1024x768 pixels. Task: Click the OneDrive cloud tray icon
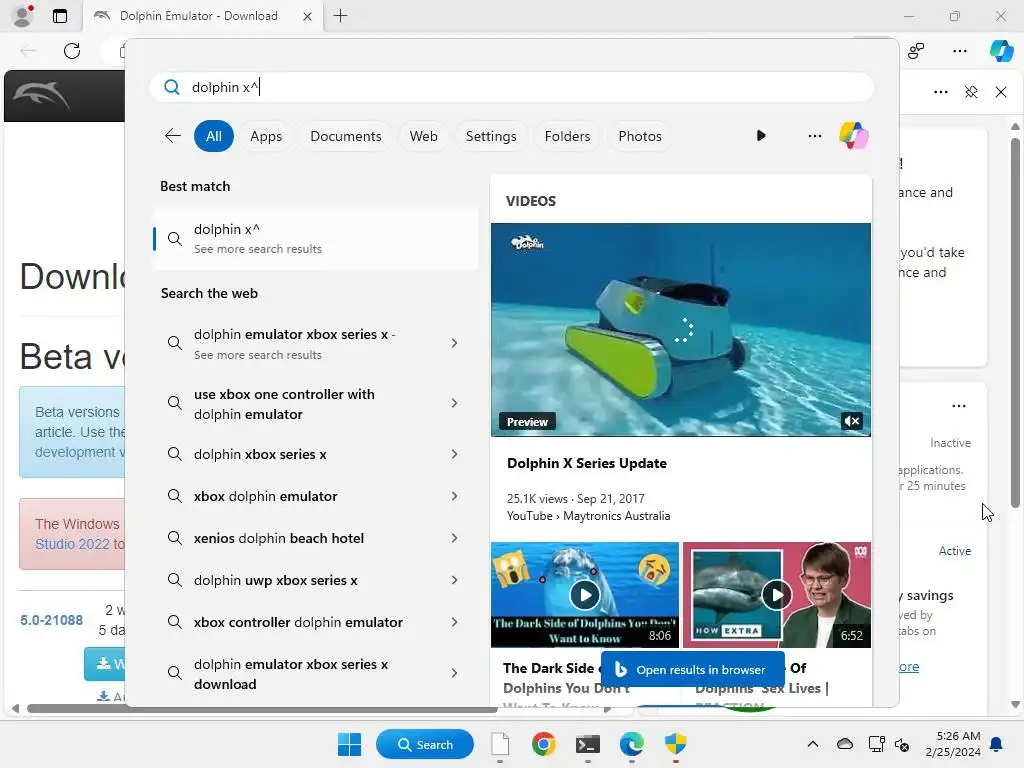[844, 744]
